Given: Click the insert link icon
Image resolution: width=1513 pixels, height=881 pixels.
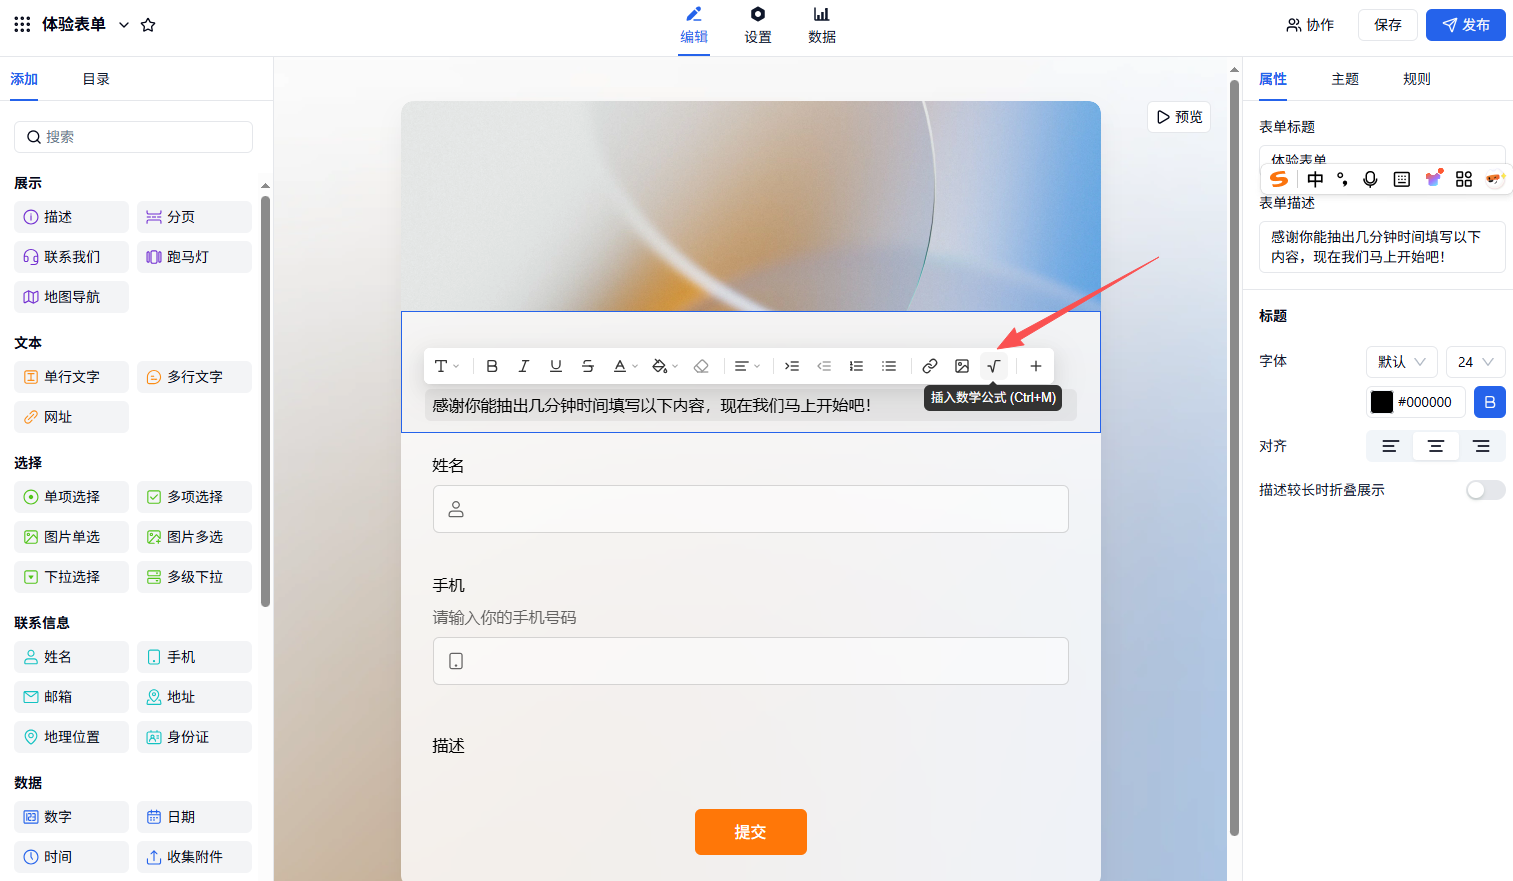Looking at the screenshot, I should 930,366.
